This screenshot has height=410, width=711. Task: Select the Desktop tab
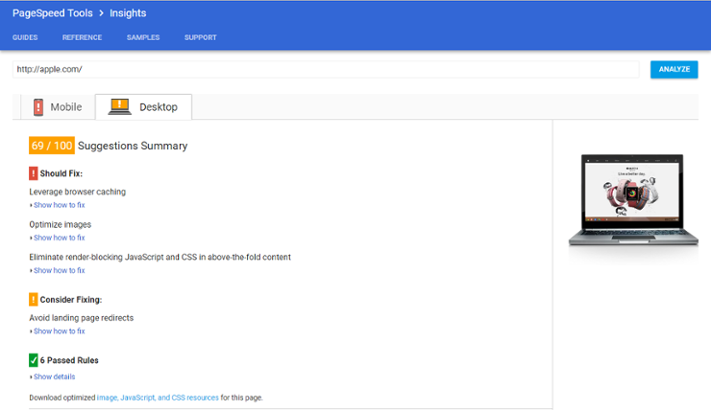pyautogui.click(x=143, y=107)
